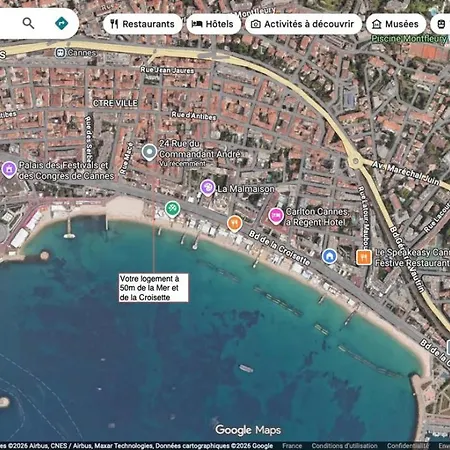Image resolution: width=450 pixels, height=450 pixels.
Task: Open Palais des Festivals purple marker
Action: [x=9, y=170]
